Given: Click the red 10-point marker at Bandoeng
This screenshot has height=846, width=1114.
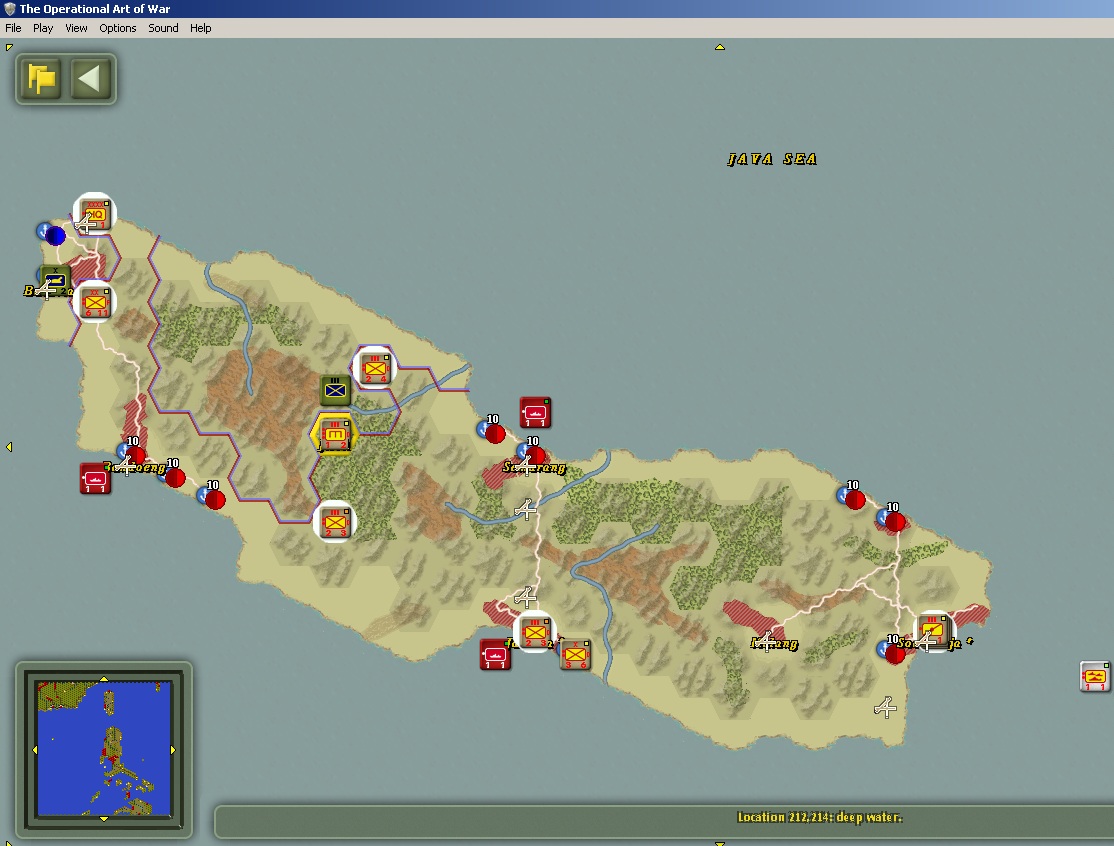Looking at the screenshot, I should click(x=135, y=455).
